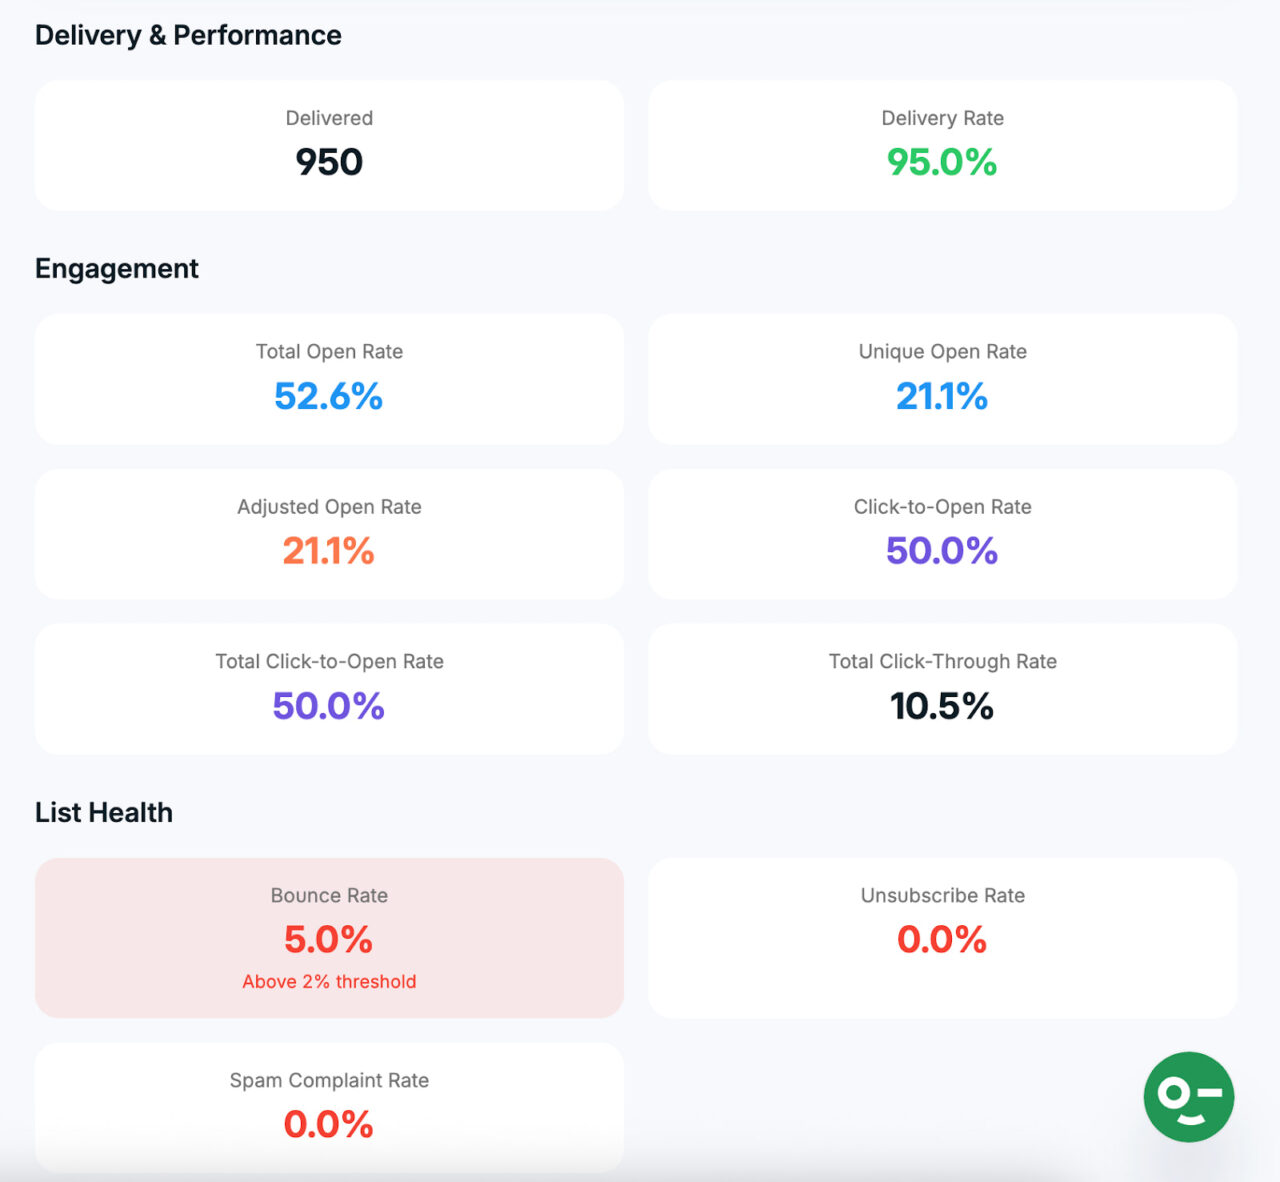
Task: Click the purple 50.0% click-to-open value
Action: click(x=942, y=551)
